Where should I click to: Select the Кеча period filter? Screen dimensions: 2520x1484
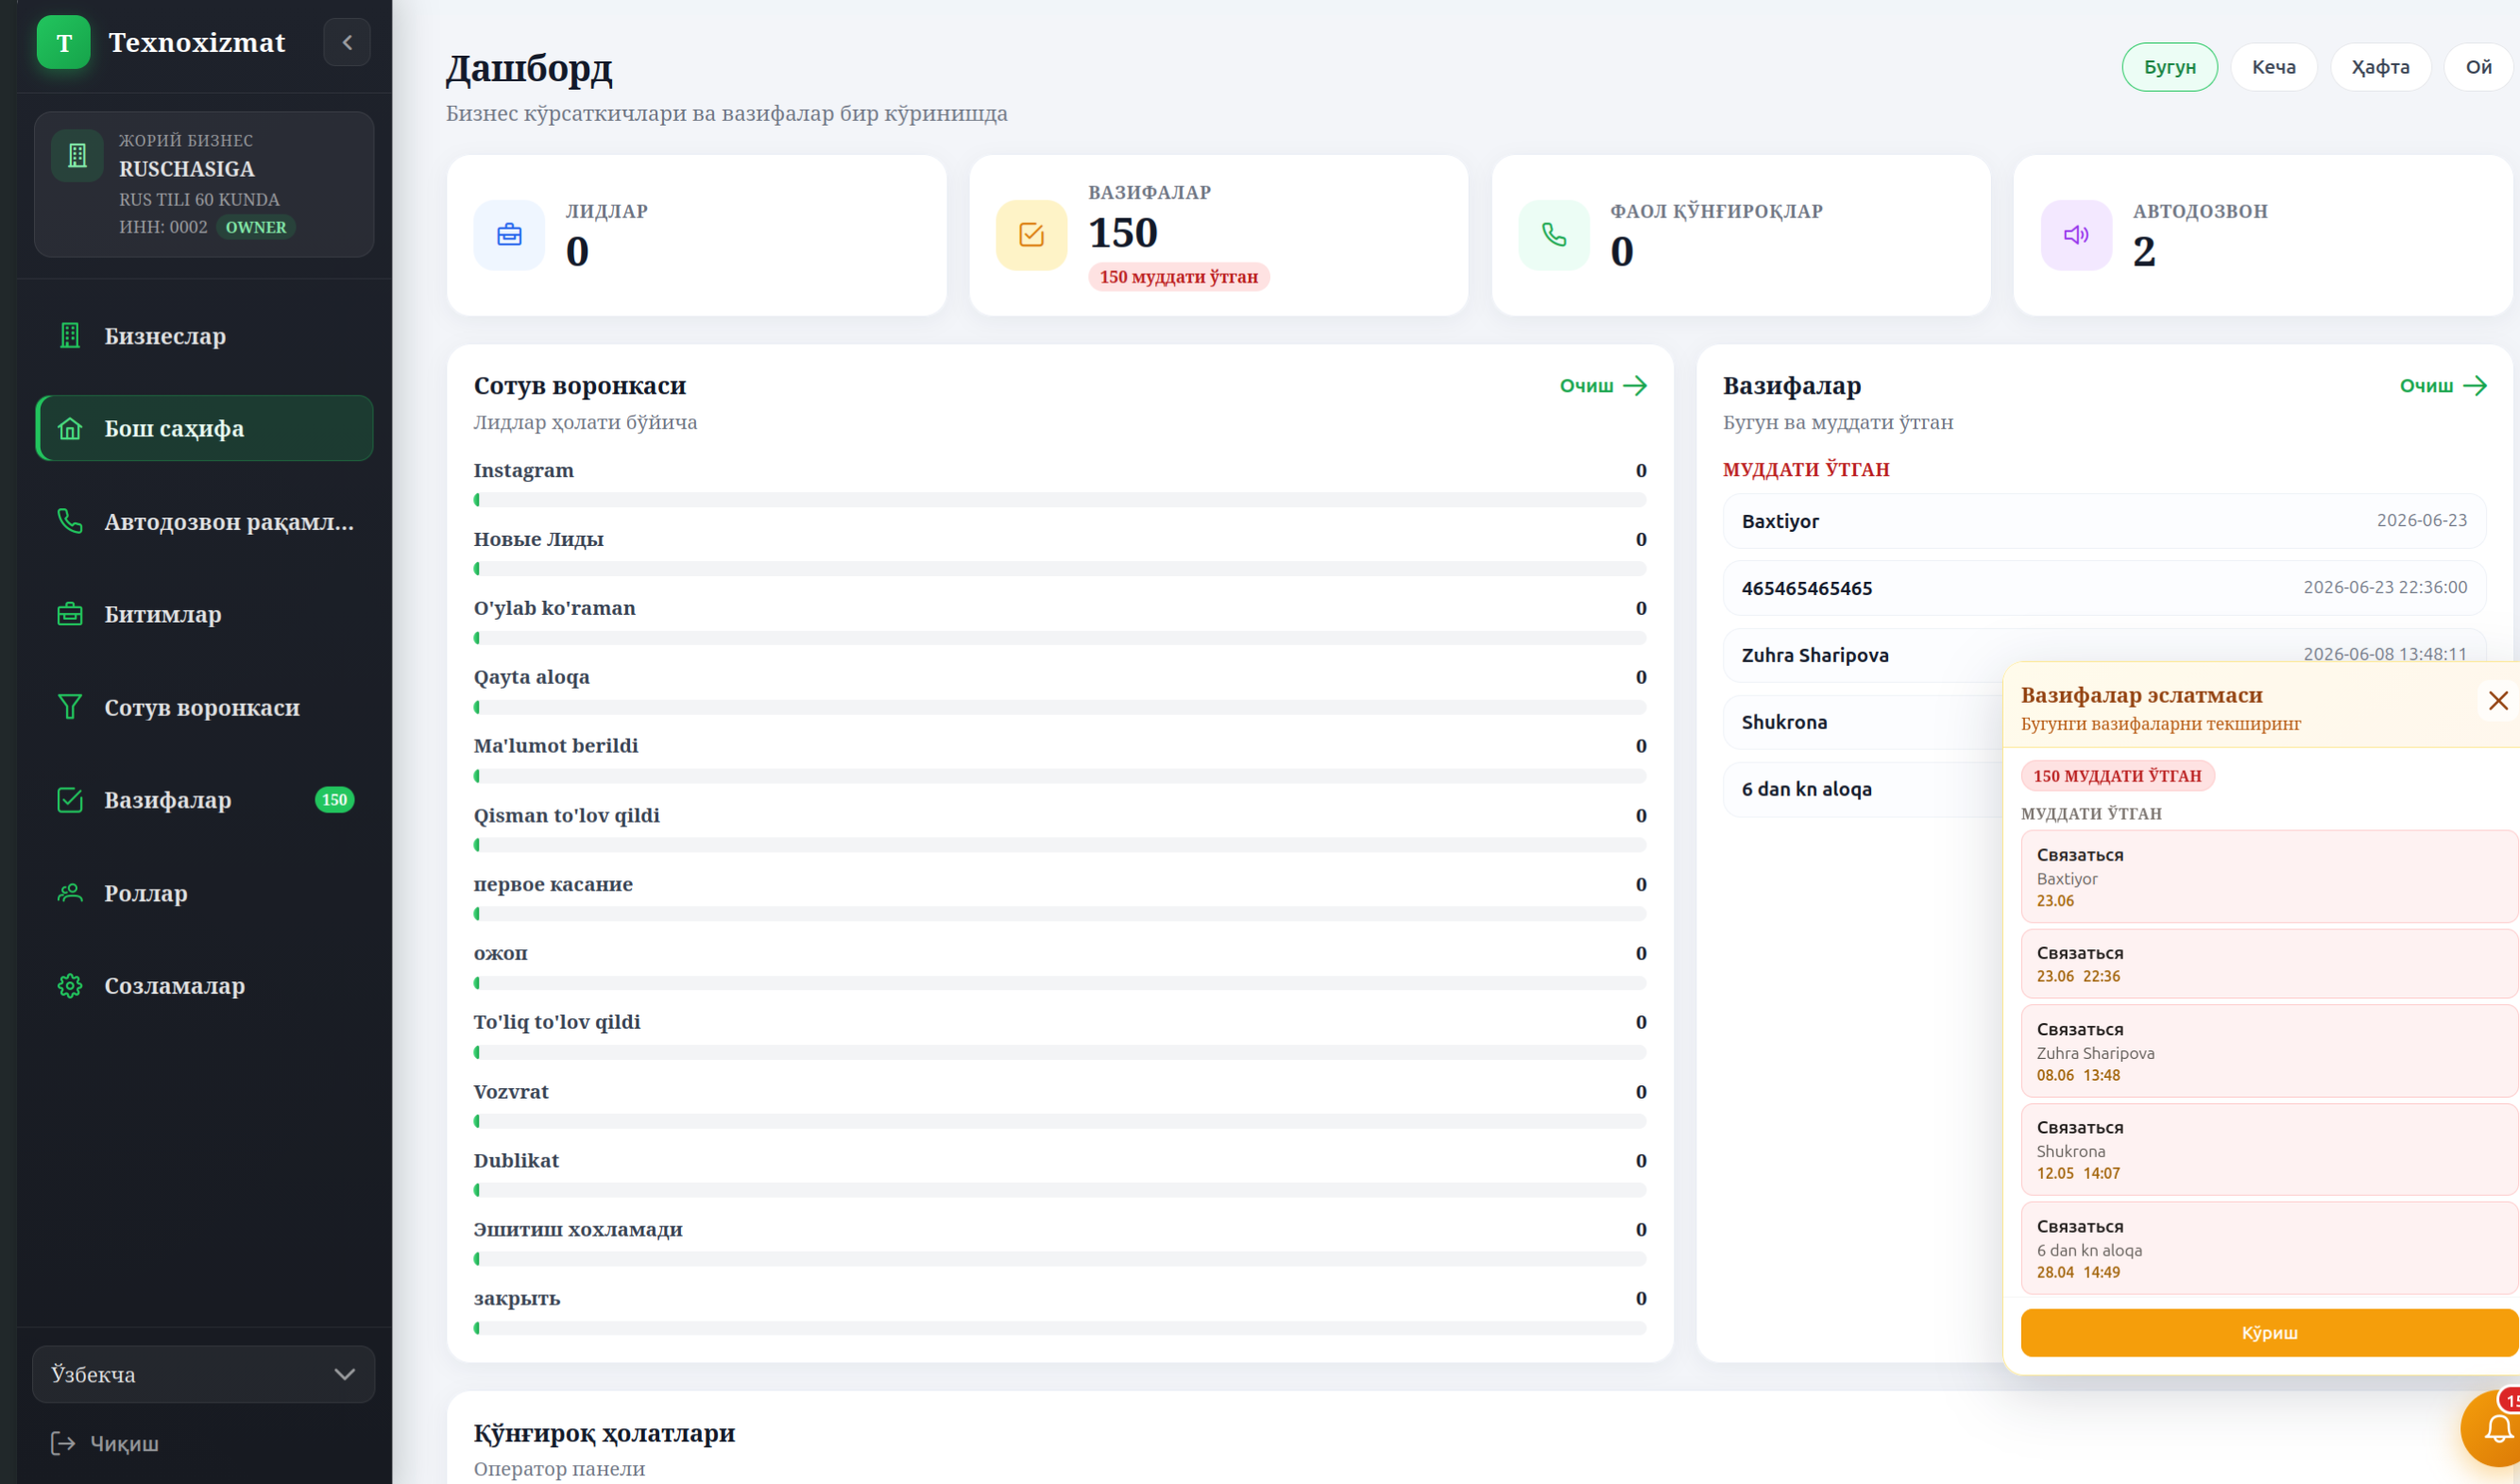2274,67
